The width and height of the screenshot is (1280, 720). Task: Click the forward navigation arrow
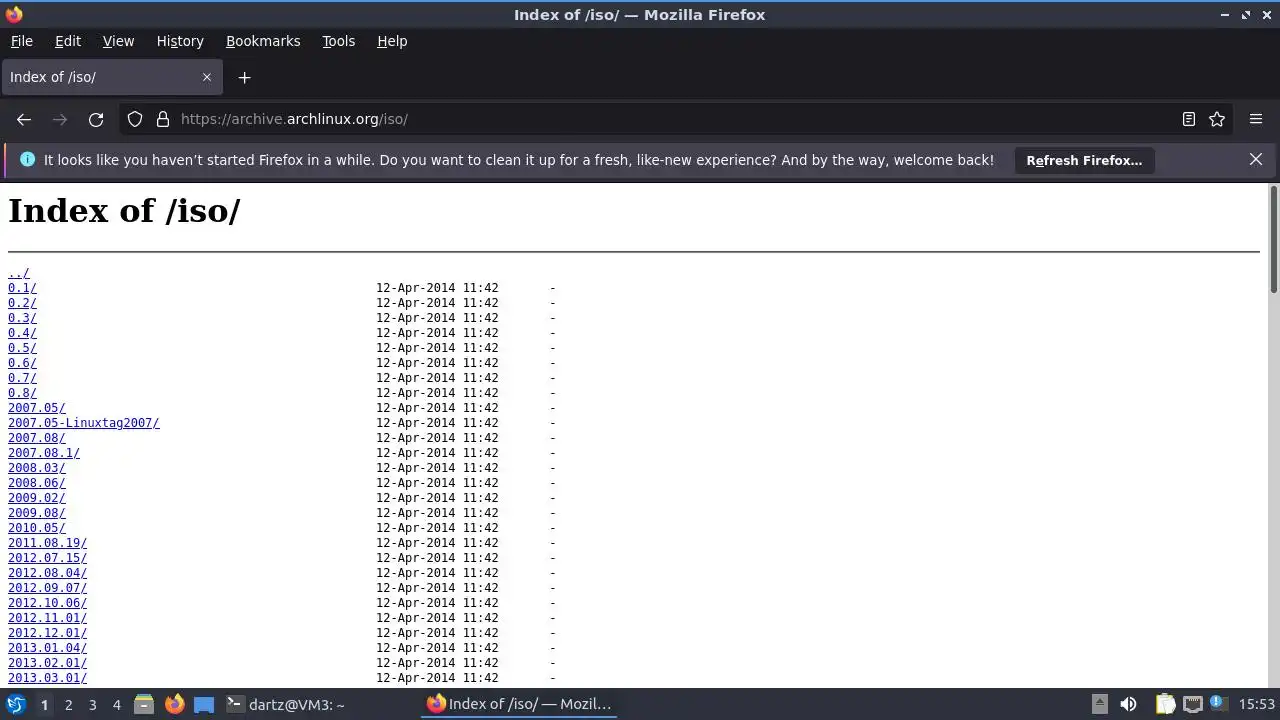pyautogui.click(x=60, y=119)
